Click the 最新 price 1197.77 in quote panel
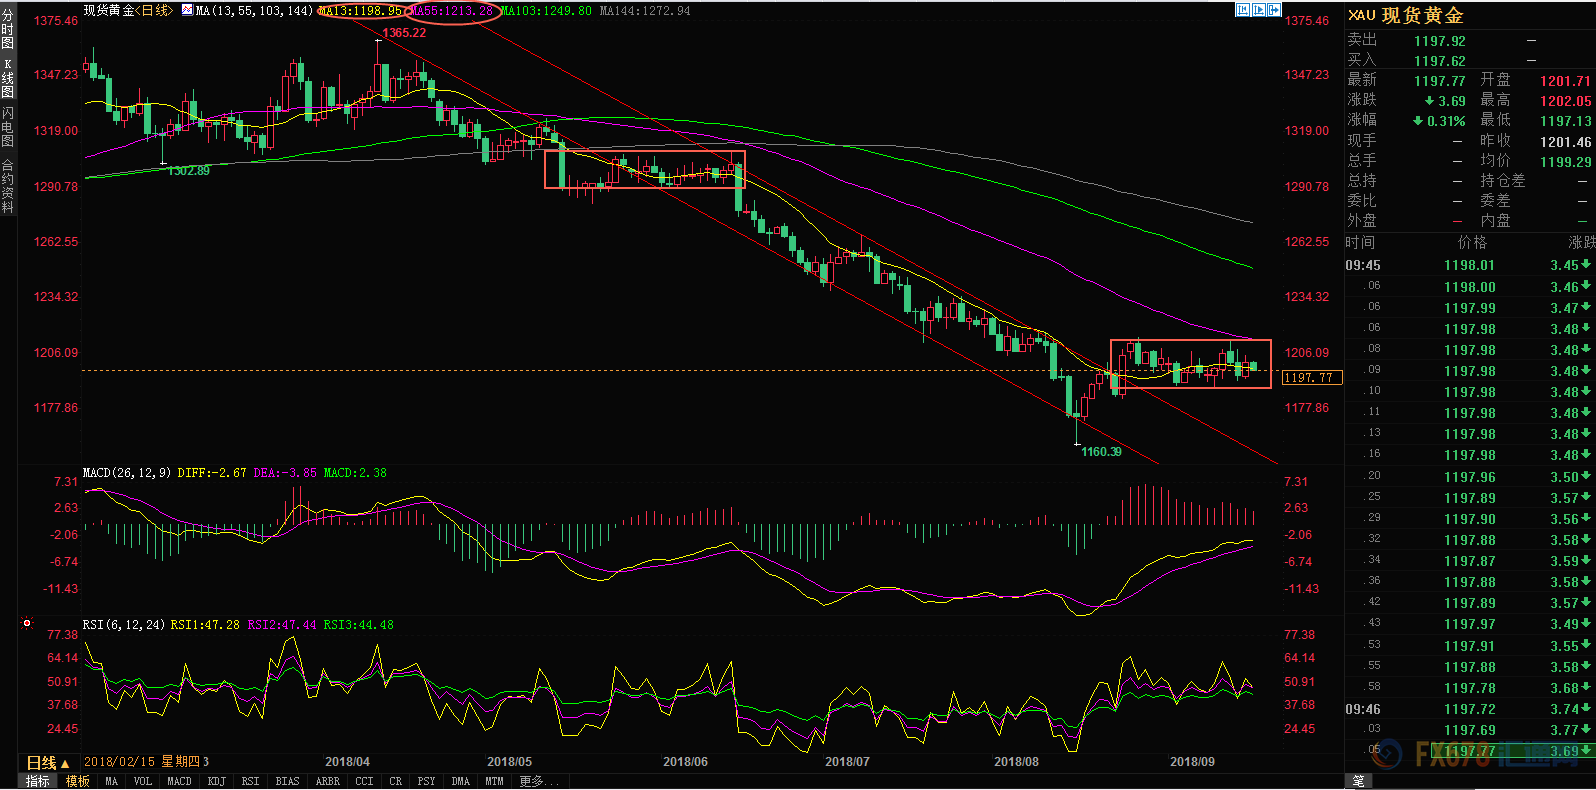The width and height of the screenshot is (1596, 790). coord(1439,81)
